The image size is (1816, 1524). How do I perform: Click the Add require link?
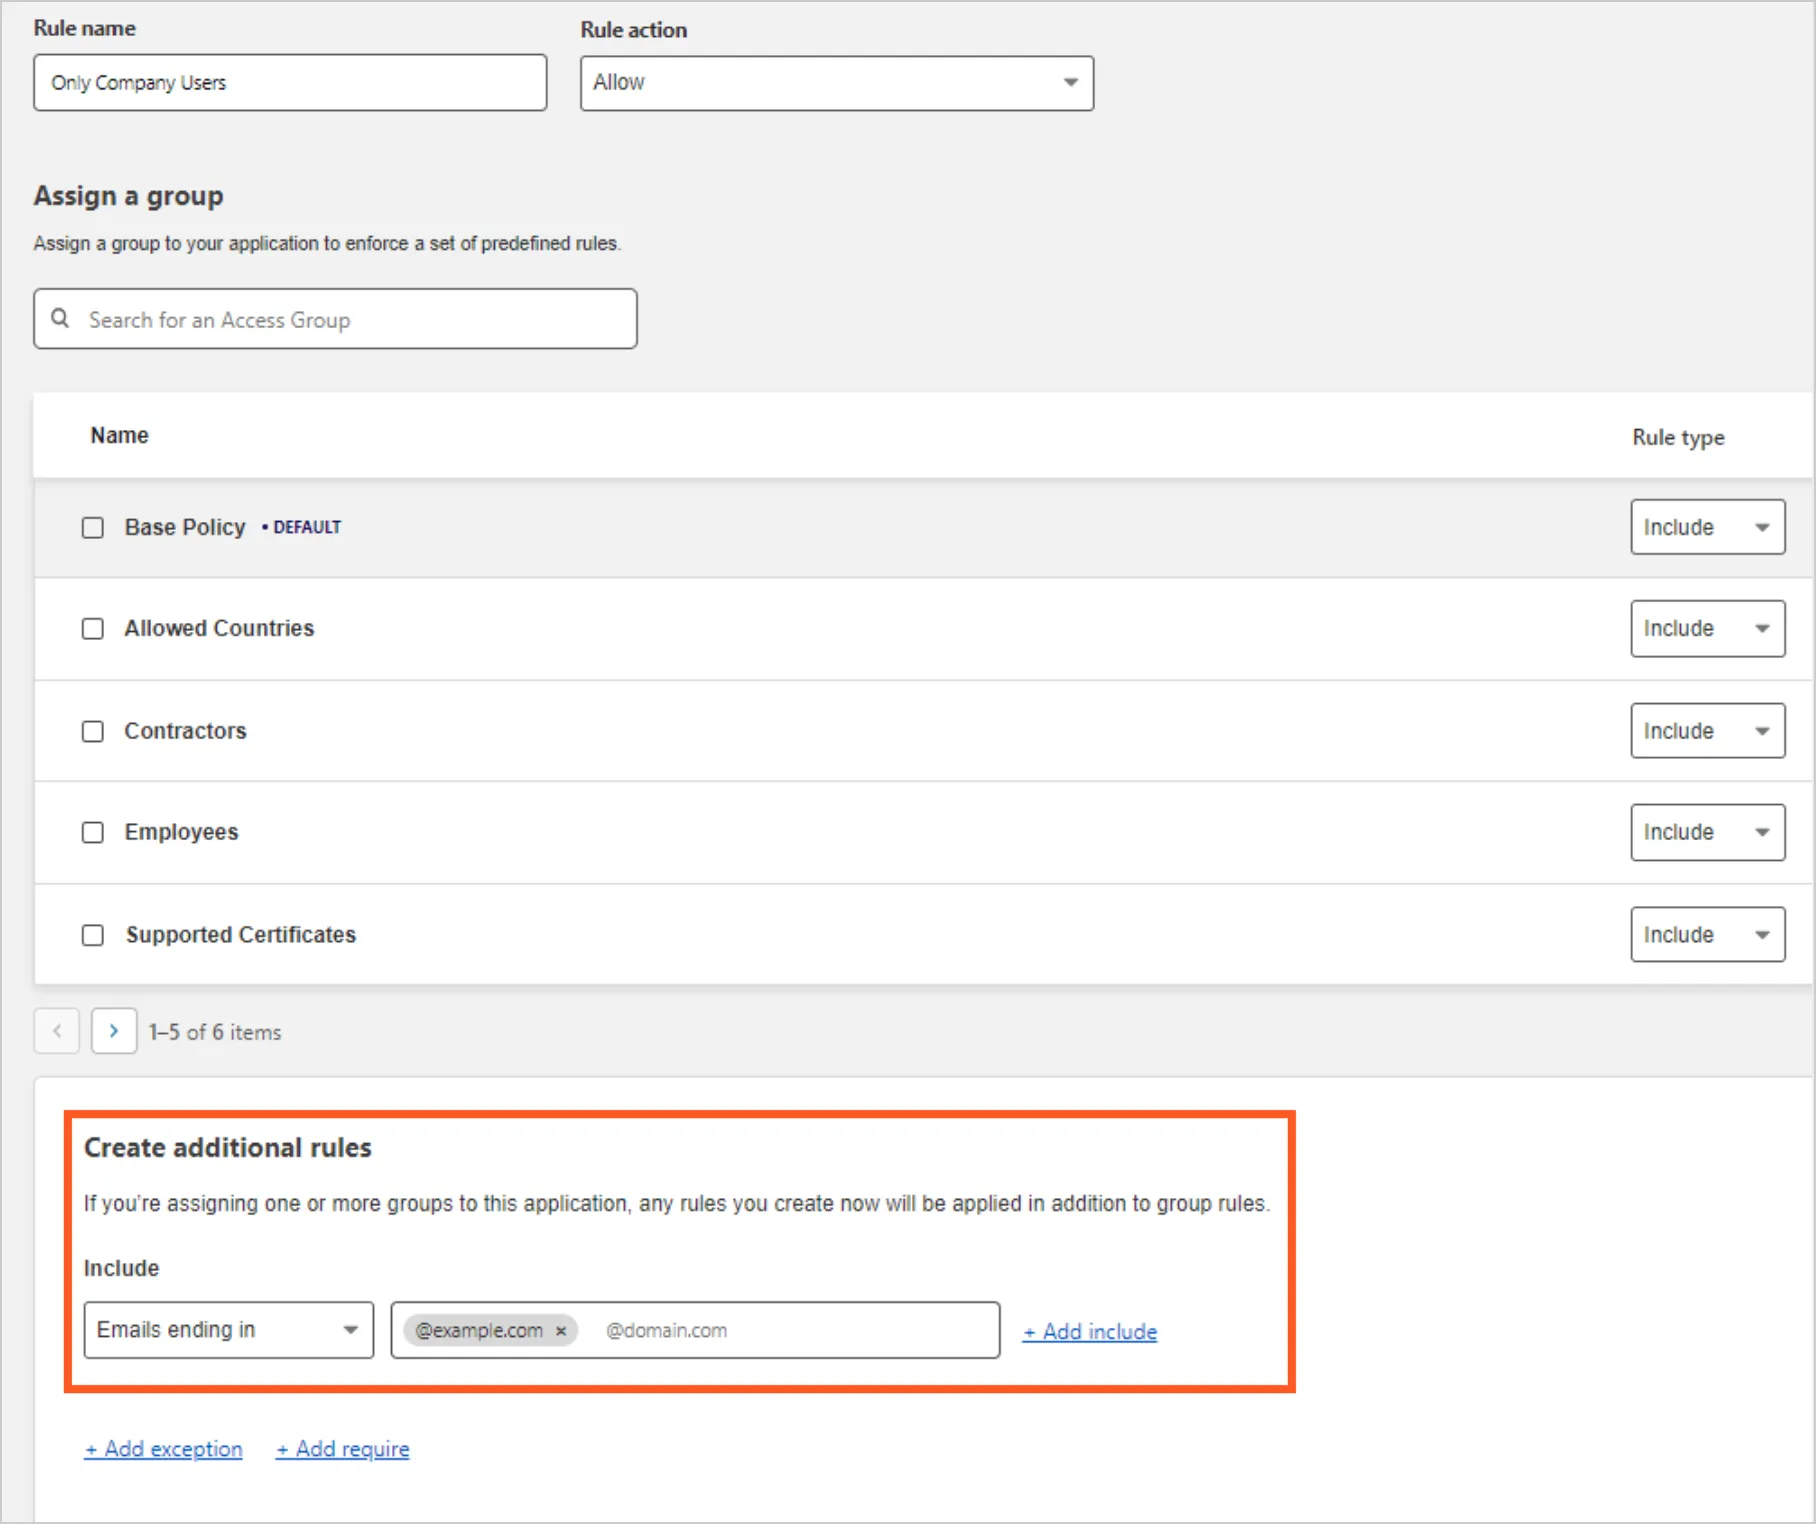(342, 1448)
